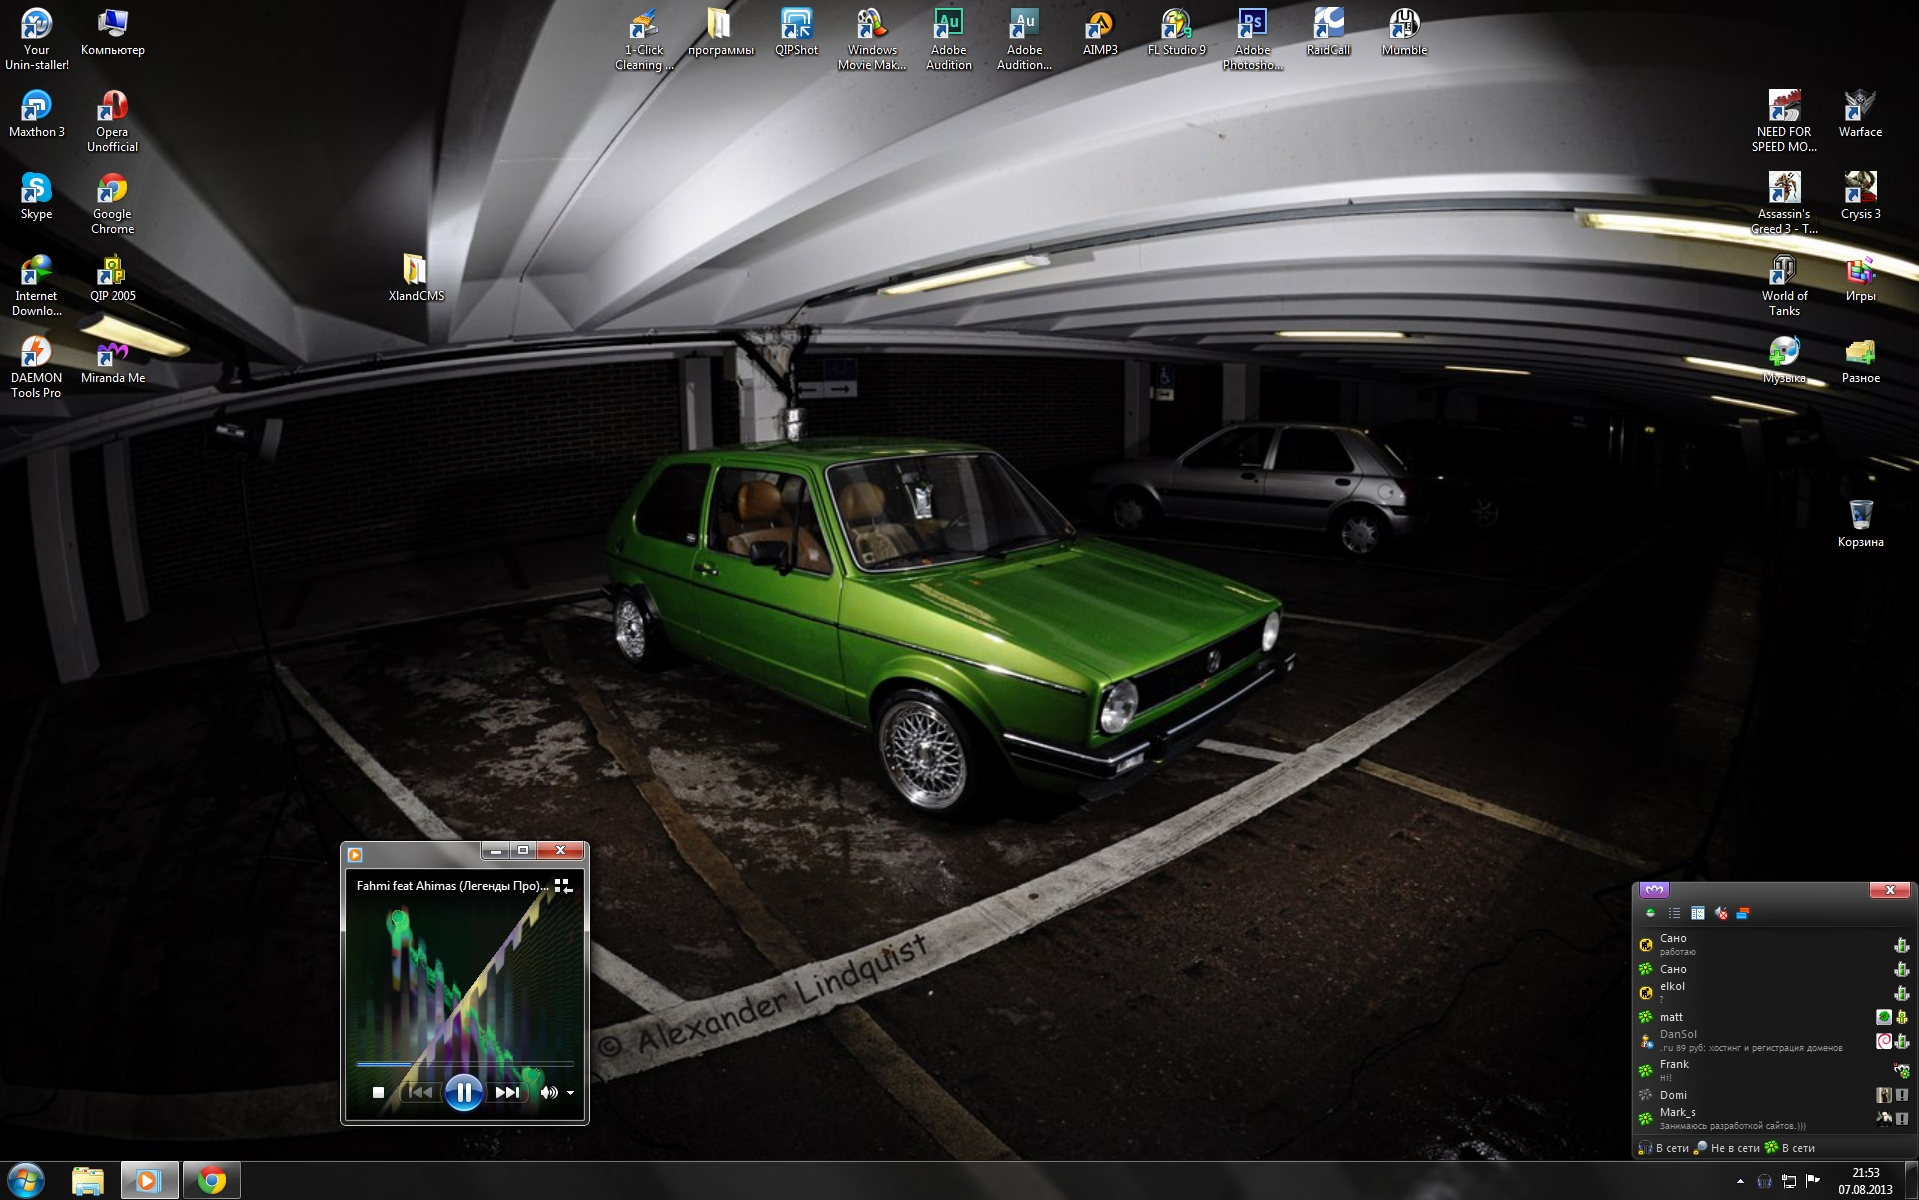This screenshot has height=1200, width=1919.
Task: Open the contact Frank in Miranda list
Action: coord(1674,1065)
